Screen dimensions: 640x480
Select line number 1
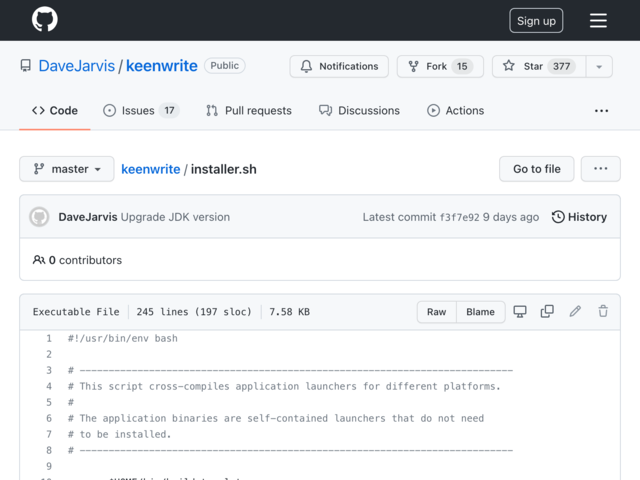pyautogui.click(x=49, y=338)
